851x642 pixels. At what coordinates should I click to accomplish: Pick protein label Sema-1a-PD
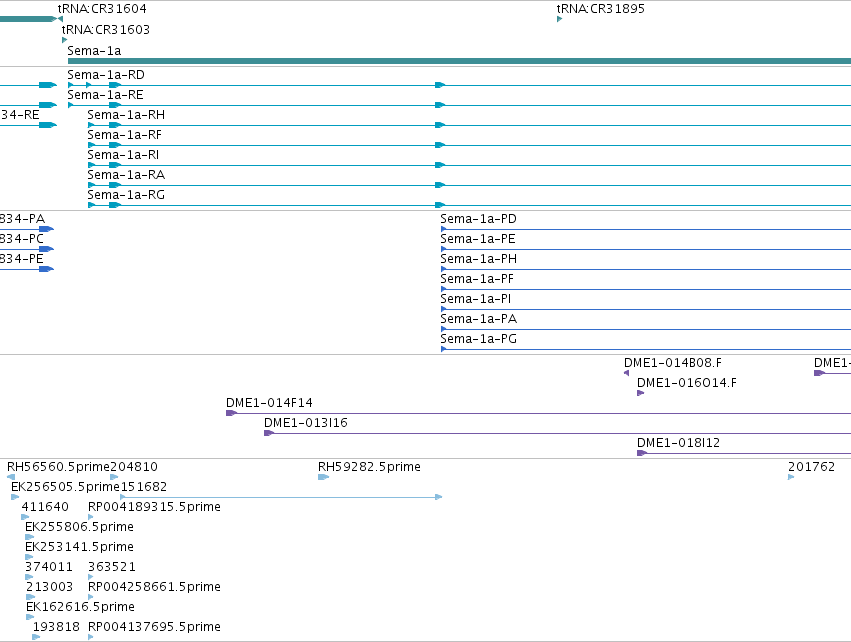[x=478, y=219]
